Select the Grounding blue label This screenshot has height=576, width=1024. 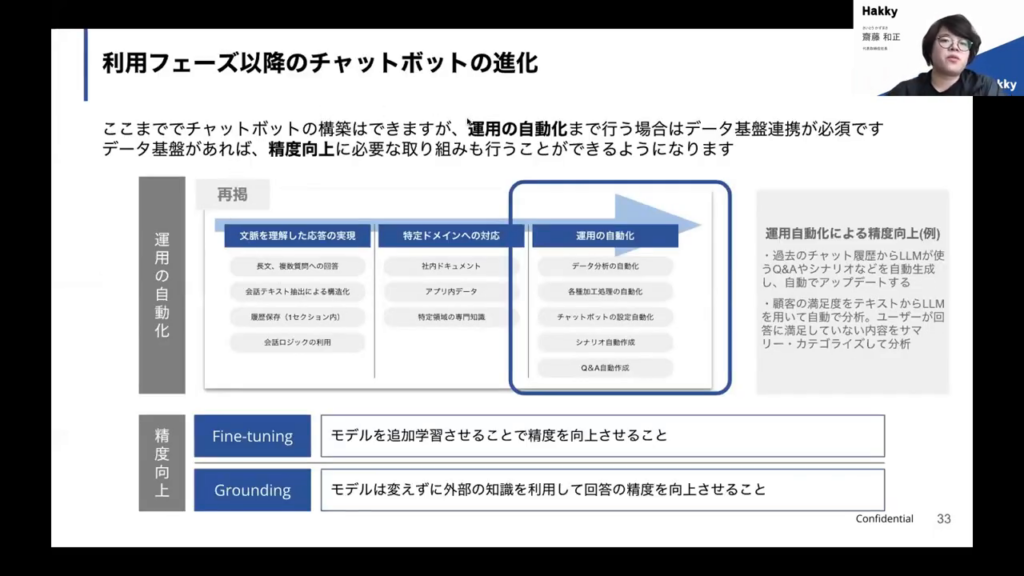point(252,490)
